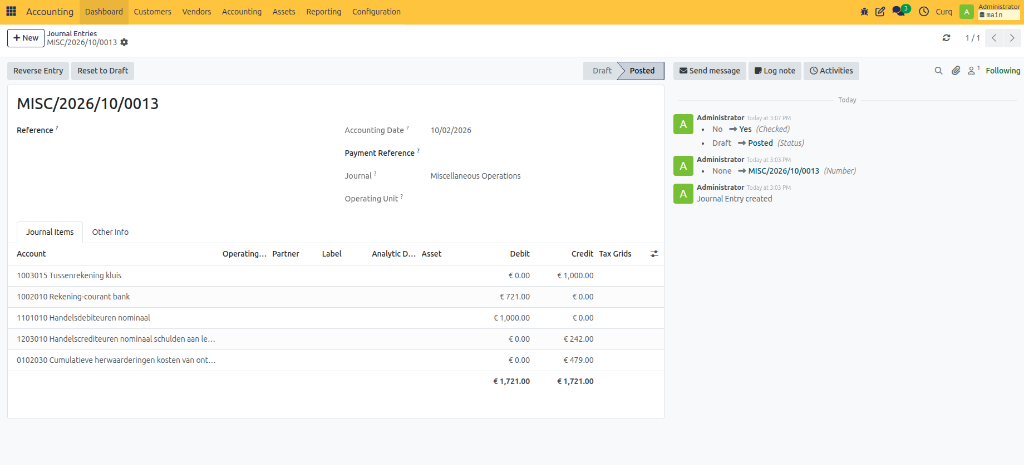The width and height of the screenshot is (1024, 465).
Task: Open the apps grid home menu
Action: click(11, 12)
